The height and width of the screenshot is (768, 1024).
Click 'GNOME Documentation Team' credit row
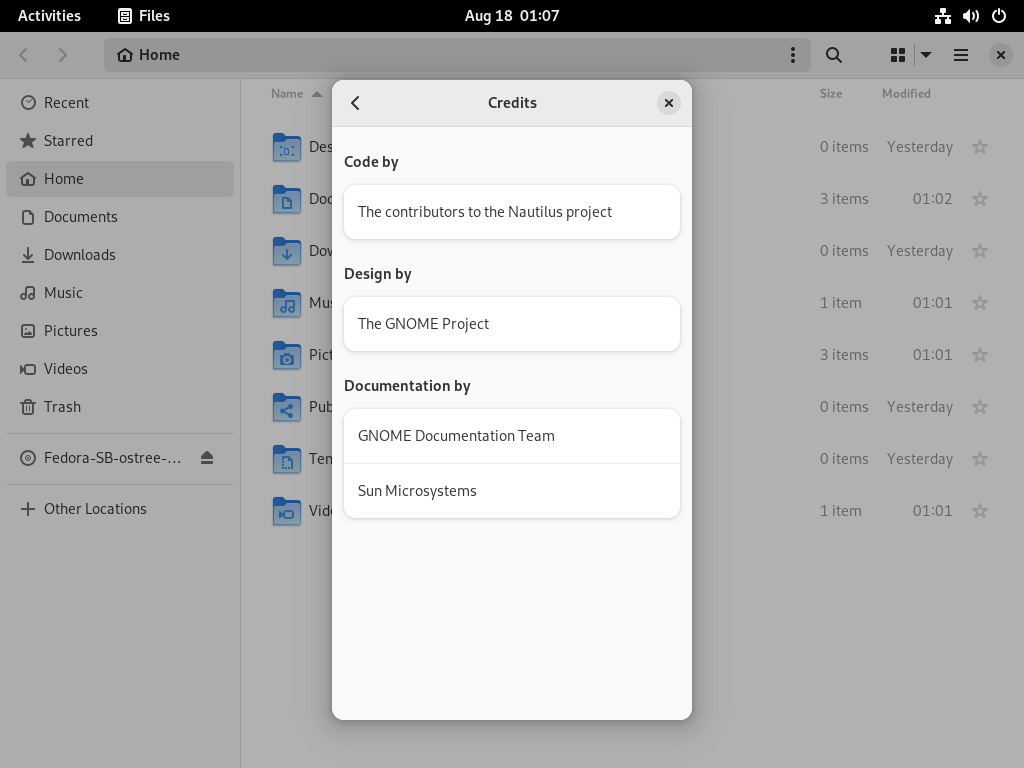click(x=512, y=436)
